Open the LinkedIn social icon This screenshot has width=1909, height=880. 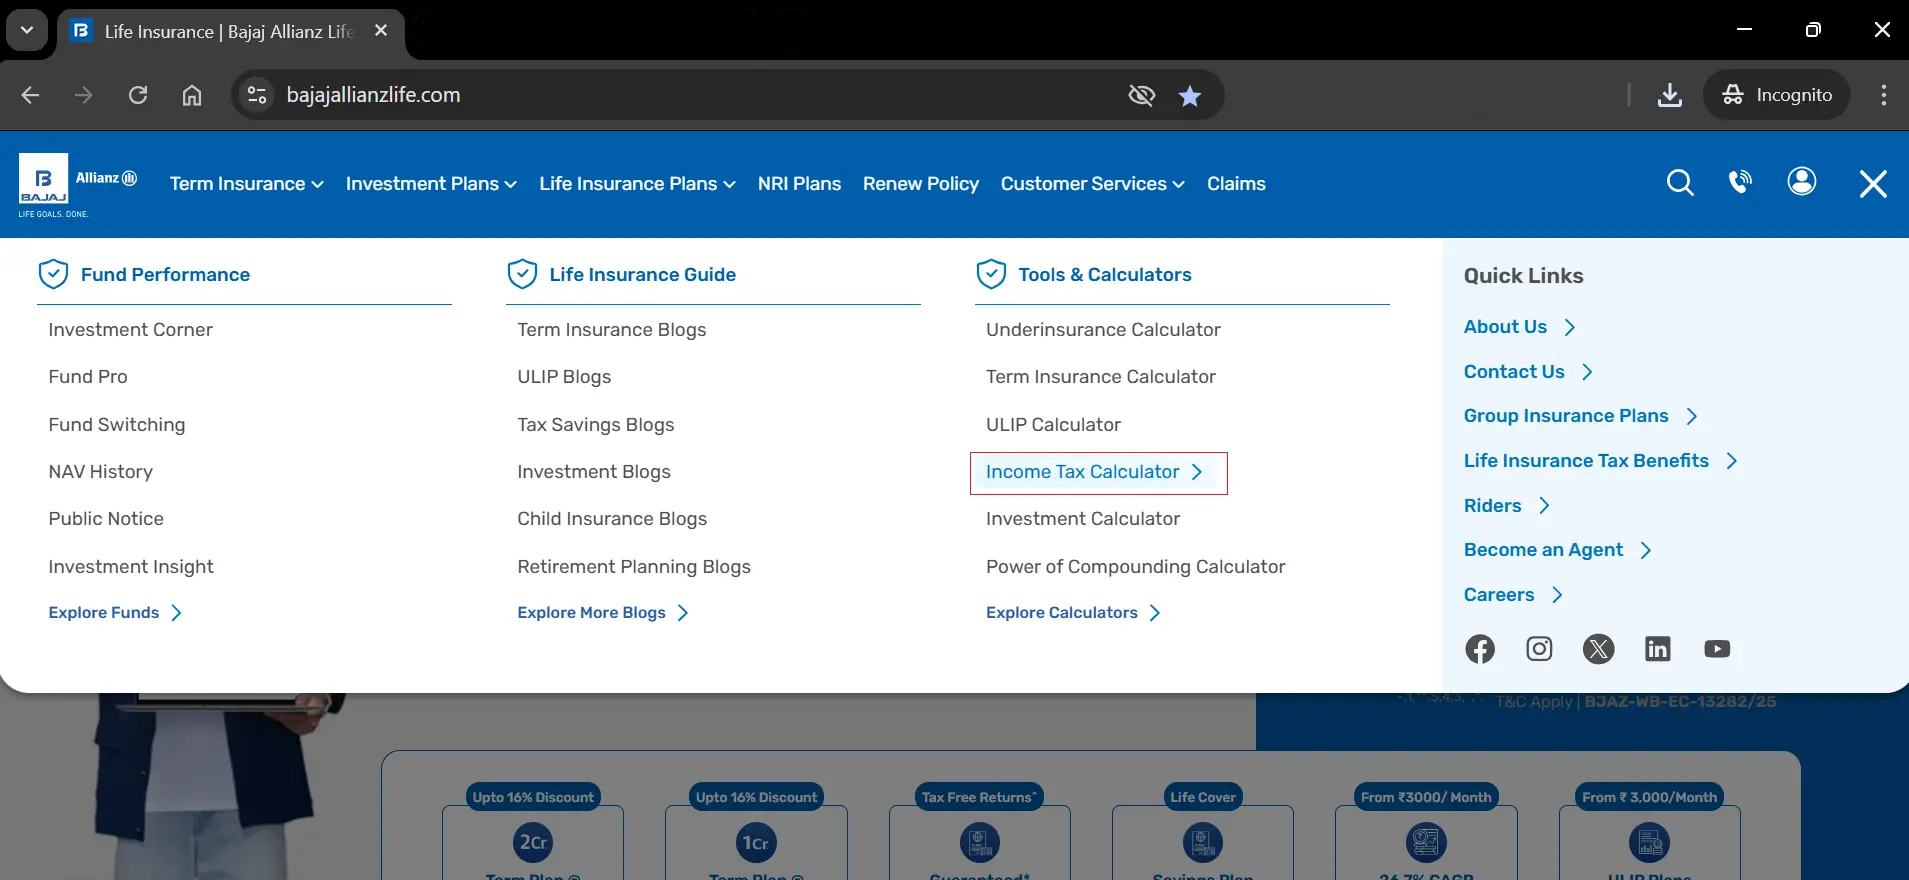pos(1658,649)
